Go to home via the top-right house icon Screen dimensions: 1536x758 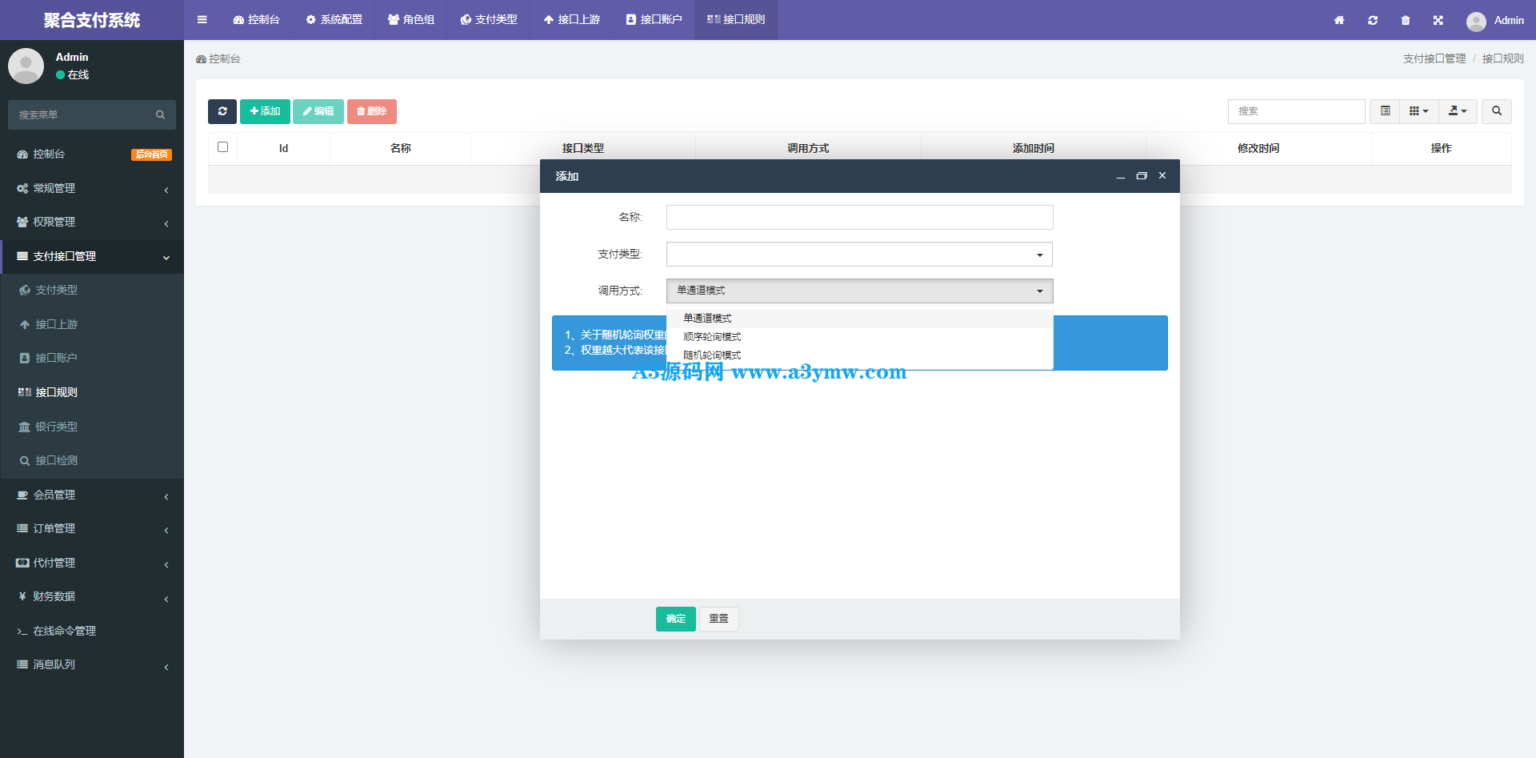(x=1339, y=20)
